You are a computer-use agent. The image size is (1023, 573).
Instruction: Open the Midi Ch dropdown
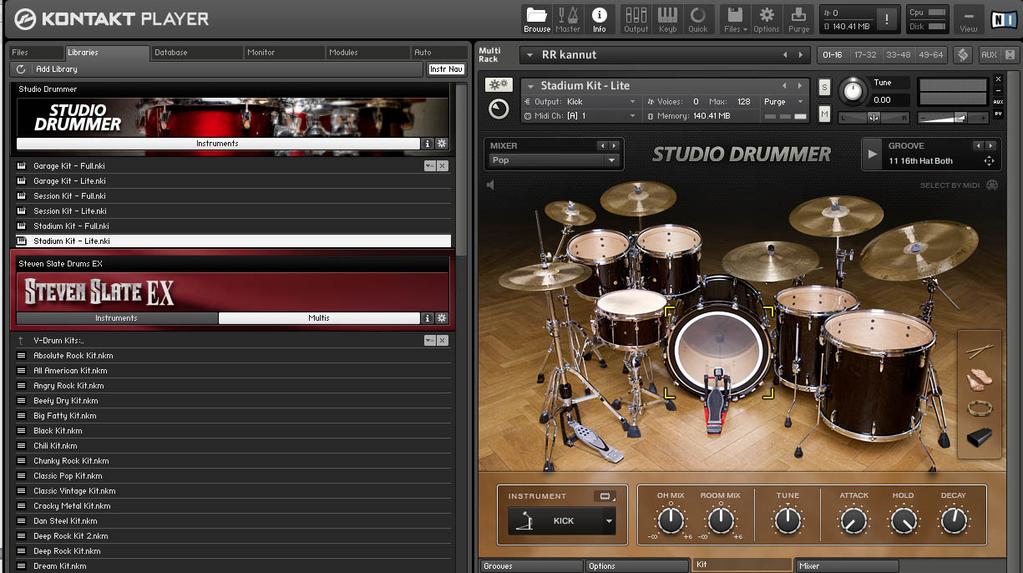coord(632,116)
